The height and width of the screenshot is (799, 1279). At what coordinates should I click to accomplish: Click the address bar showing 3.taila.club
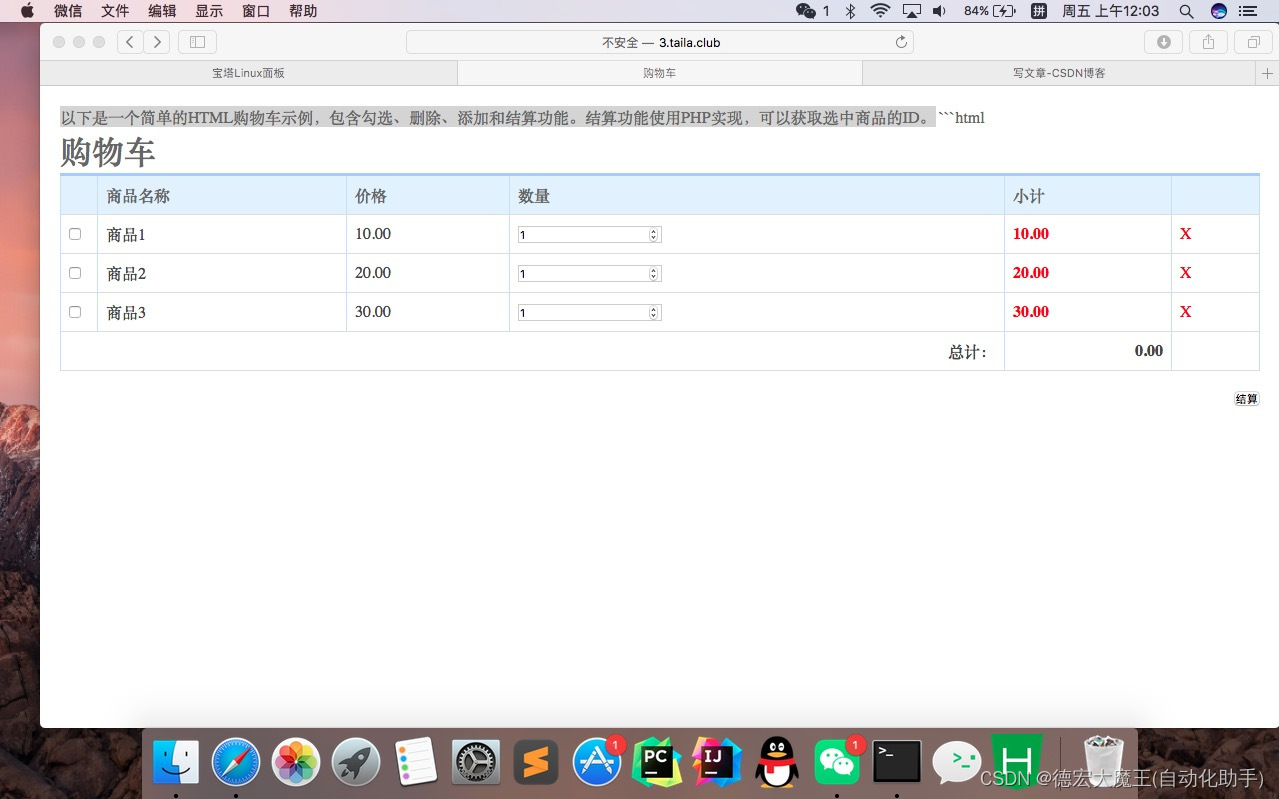(660, 42)
